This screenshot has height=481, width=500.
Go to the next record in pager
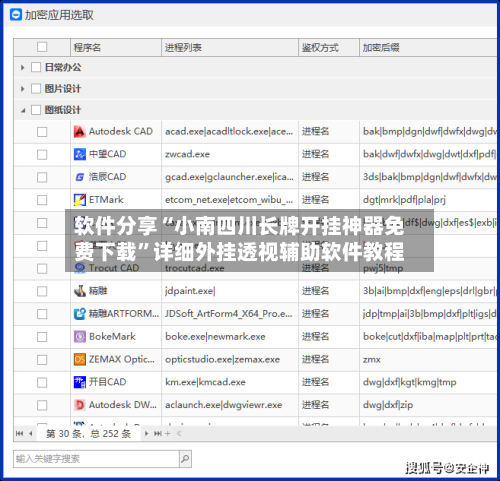click(146, 433)
